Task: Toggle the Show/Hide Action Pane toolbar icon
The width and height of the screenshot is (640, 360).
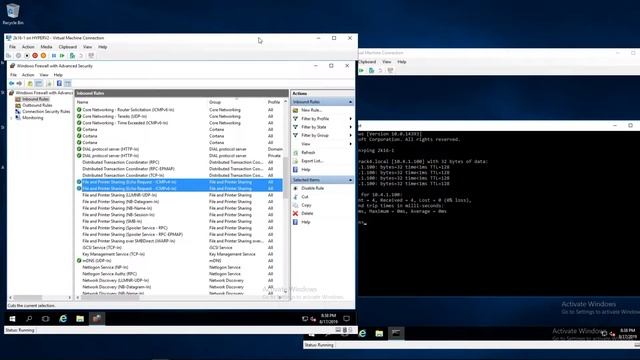Action: 68,83
